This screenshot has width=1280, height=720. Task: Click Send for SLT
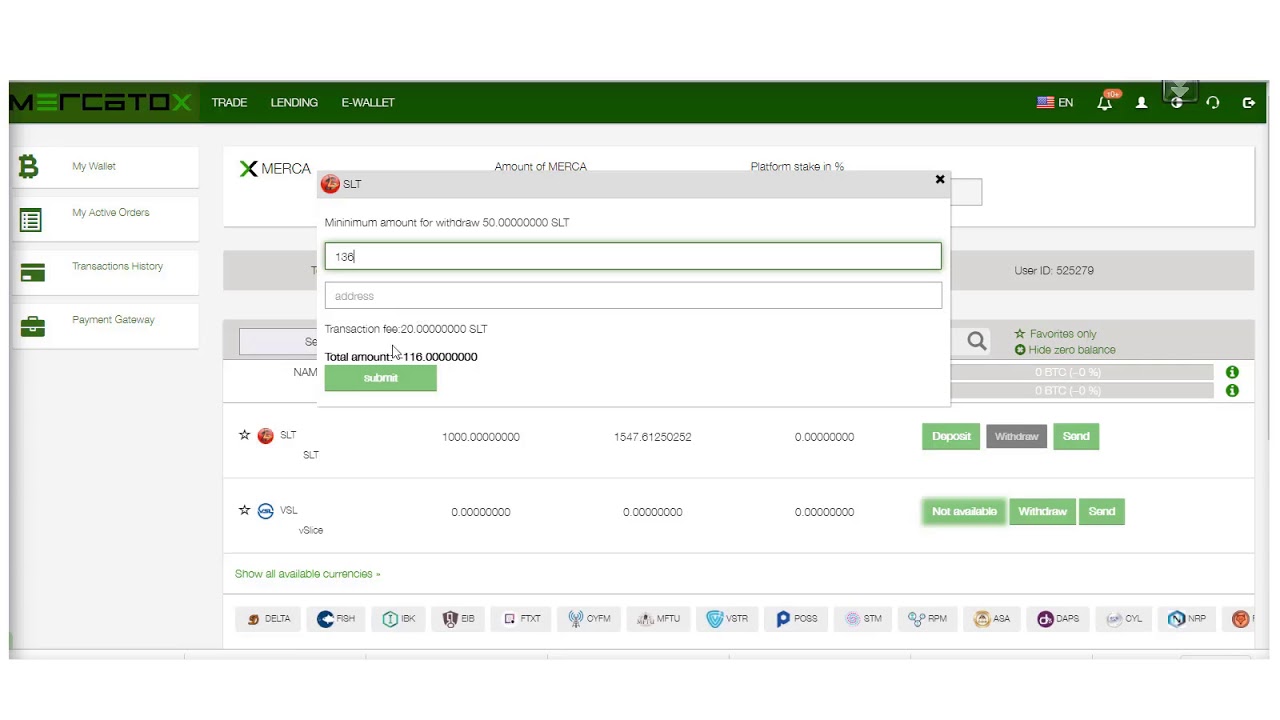tap(1076, 436)
